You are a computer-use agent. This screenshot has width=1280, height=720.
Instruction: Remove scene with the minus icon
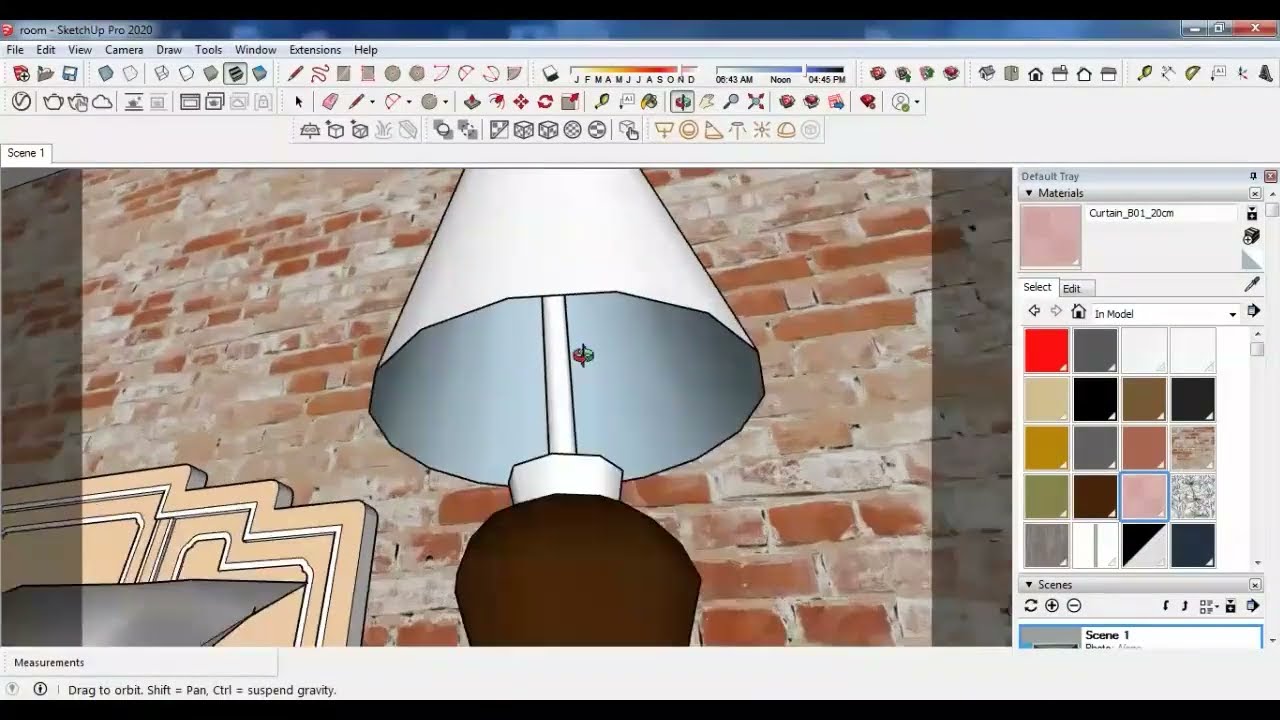(x=1074, y=605)
